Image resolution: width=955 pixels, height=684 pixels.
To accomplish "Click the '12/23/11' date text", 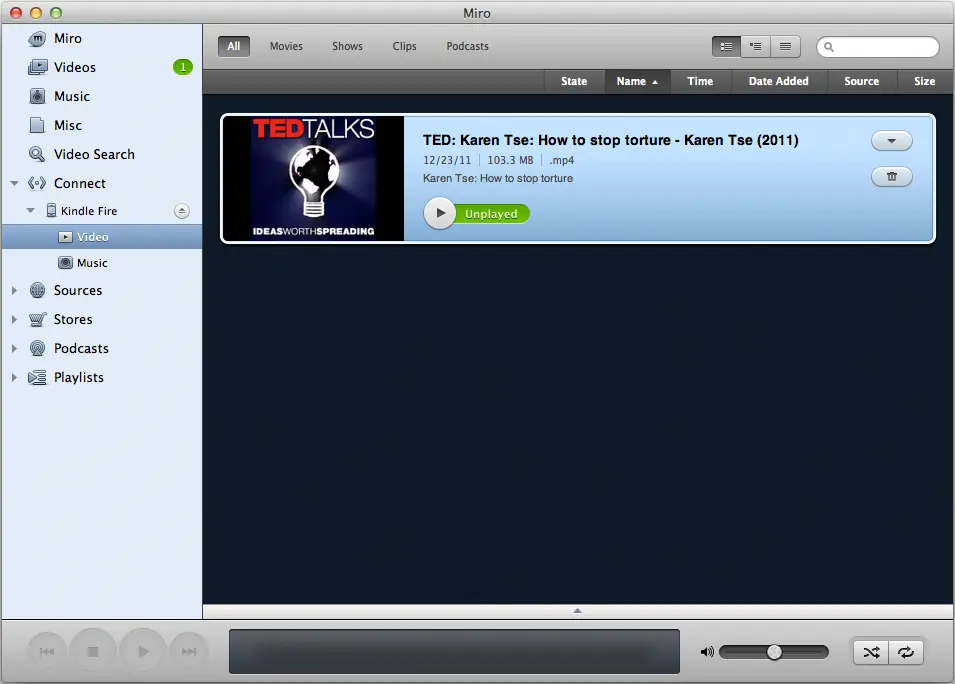I will pyautogui.click(x=447, y=160).
